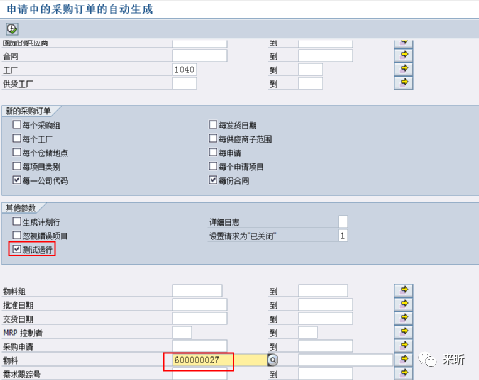Viewport: 479px width, 380px height.
Task: Click the 物料 field containing 600000027
Action: pyautogui.click(x=220, y=360)
